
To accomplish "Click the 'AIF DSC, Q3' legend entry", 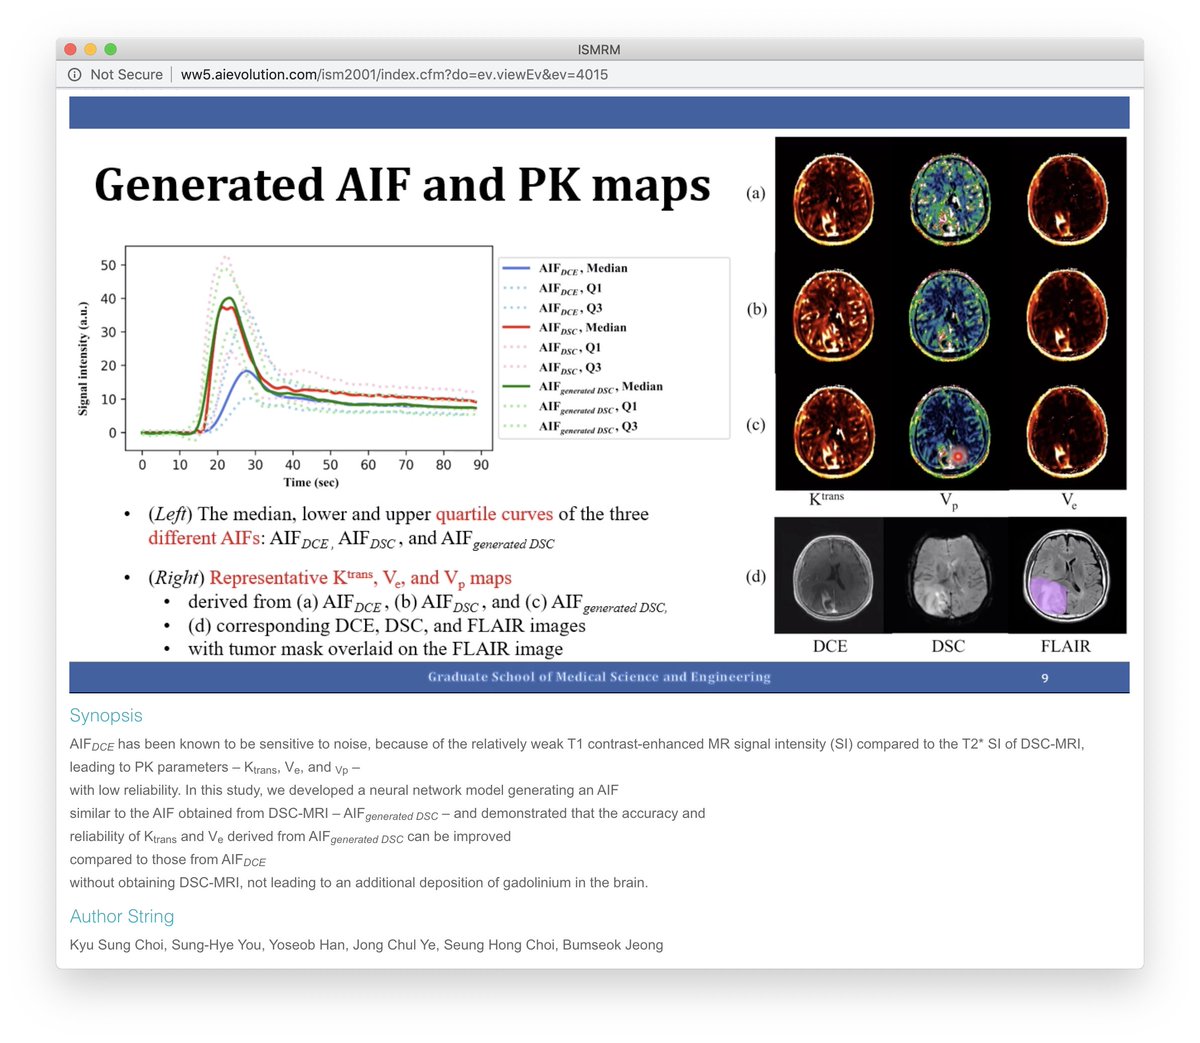I will pyautogui.click(x=552, y=368).
